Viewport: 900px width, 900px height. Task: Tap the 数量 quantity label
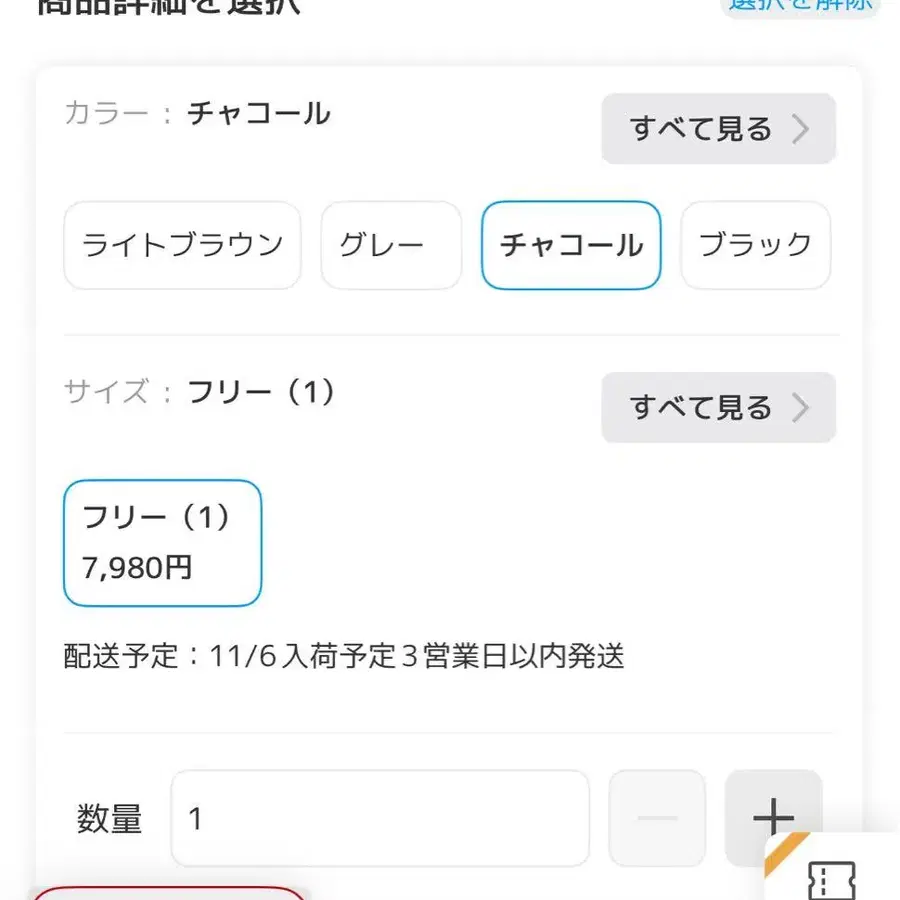(x=110, y=817)
